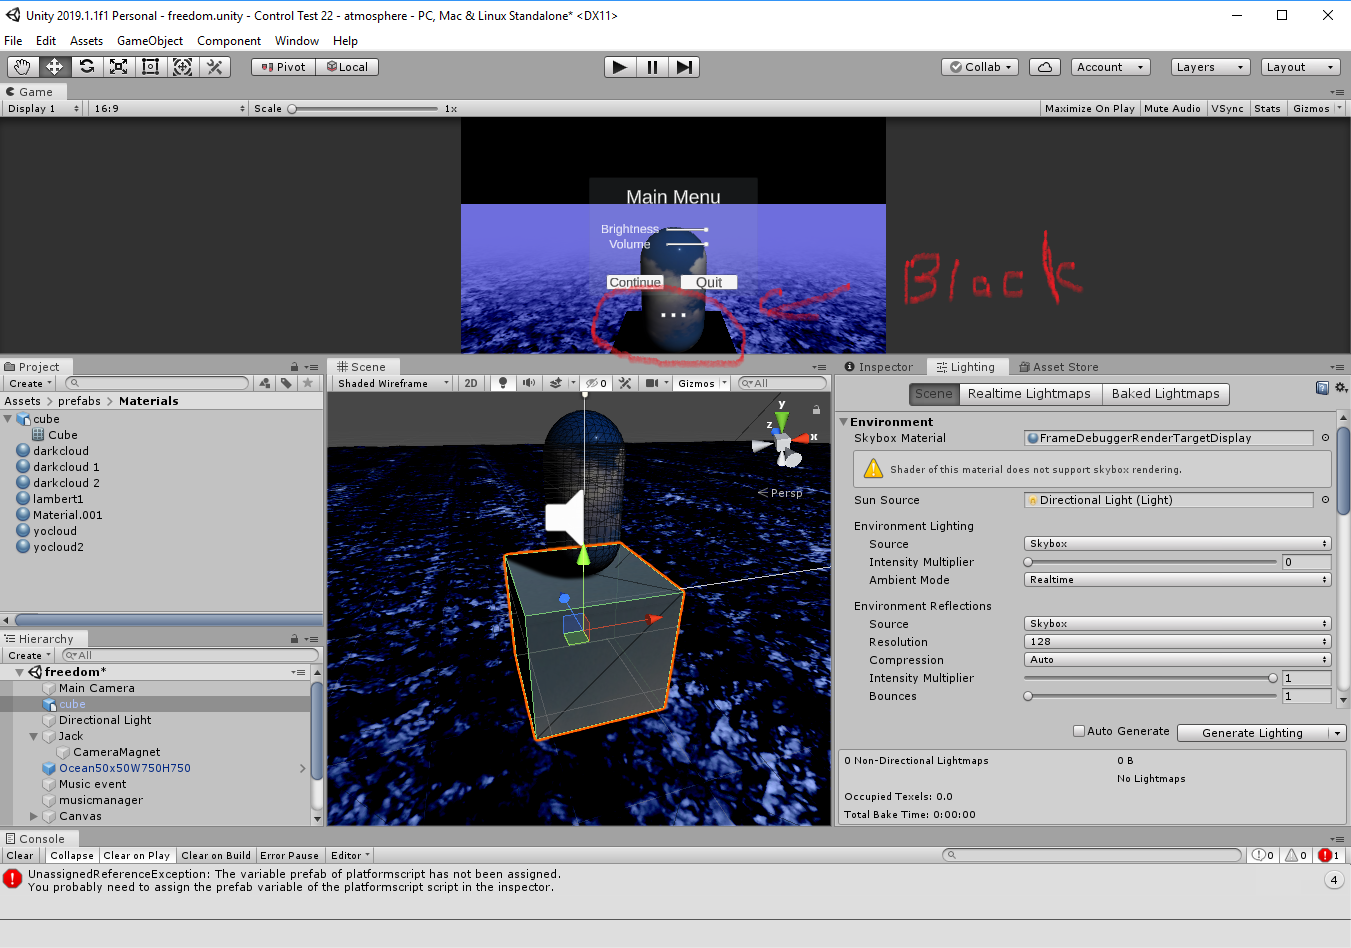Viewport: 1351px width, 948px height.
Task: Select the Baked Lightmaps tab
Action: (1165, 394)
